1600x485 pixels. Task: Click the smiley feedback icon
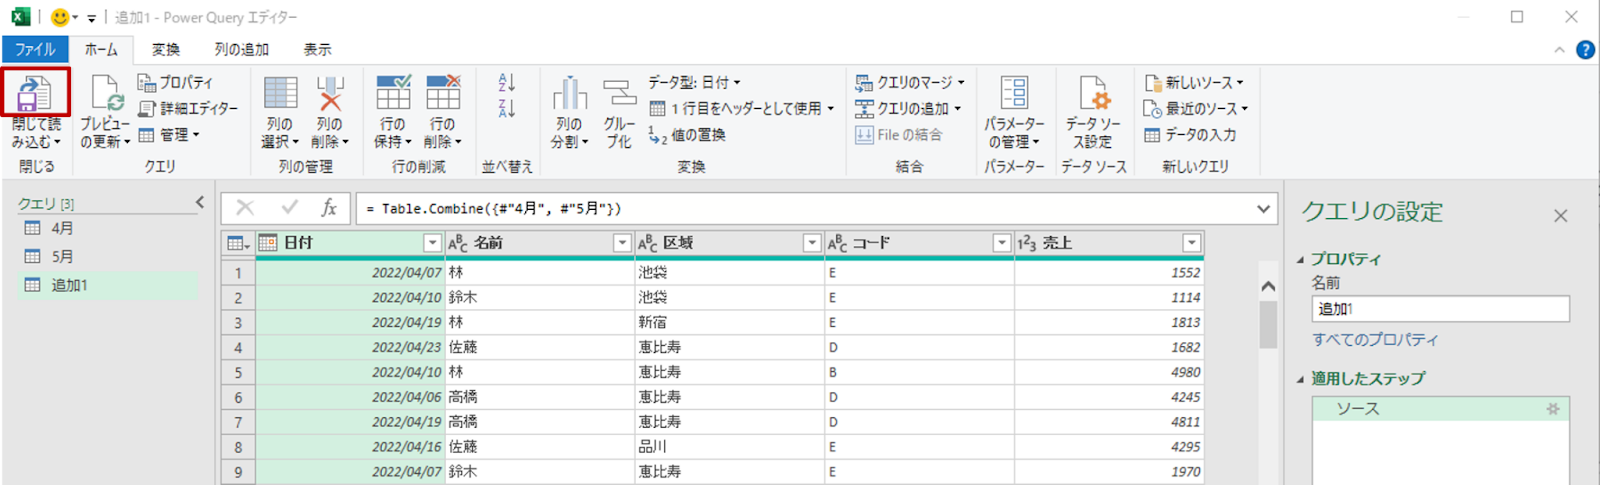[x=60, y=17]
